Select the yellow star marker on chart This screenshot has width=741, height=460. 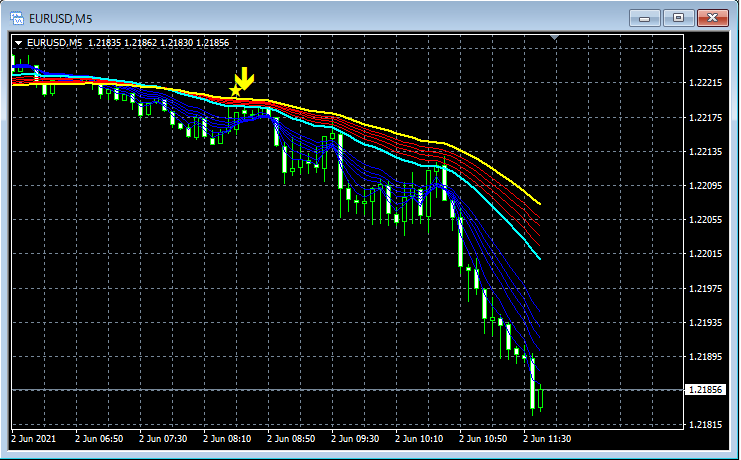click(x=235, y=90)
